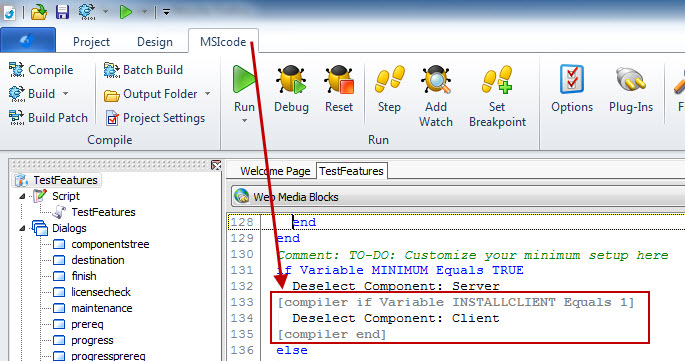Click the 'else' statement on line 136
This screenshot has height=361, width=685.
tap(292, 351)
